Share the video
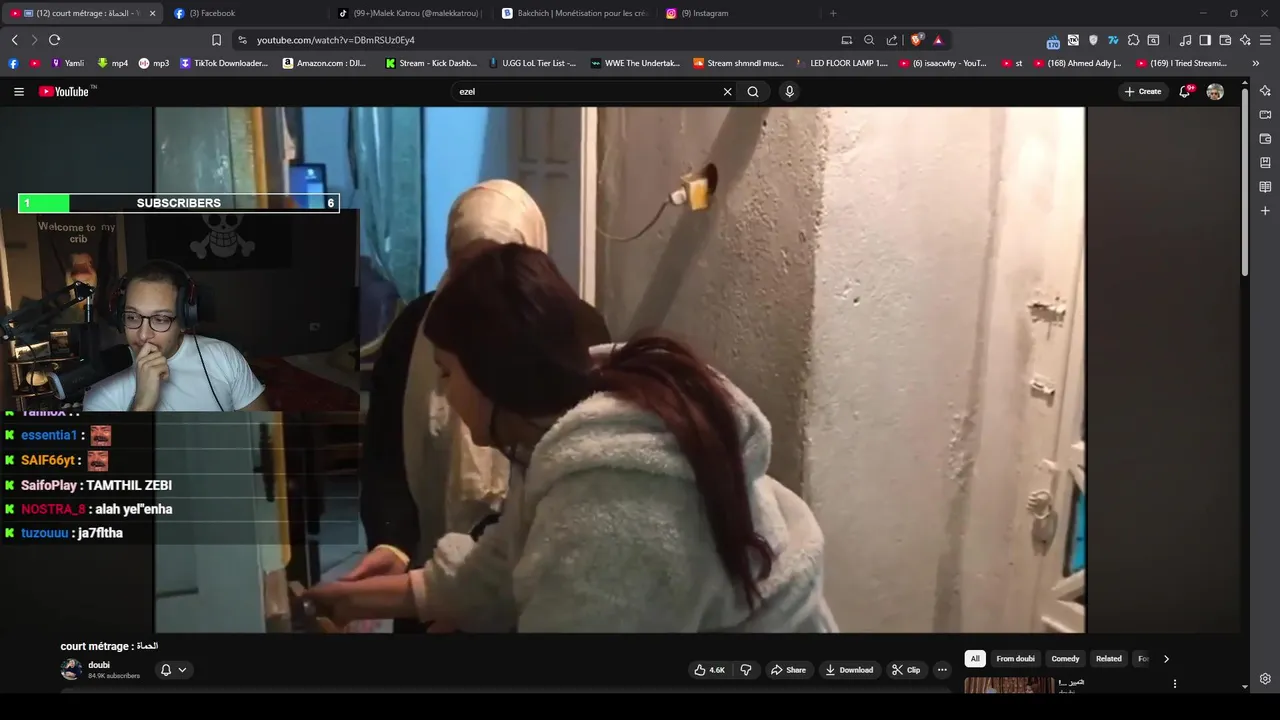Viewport: 1280px width, 720px height. click(788, 670)
